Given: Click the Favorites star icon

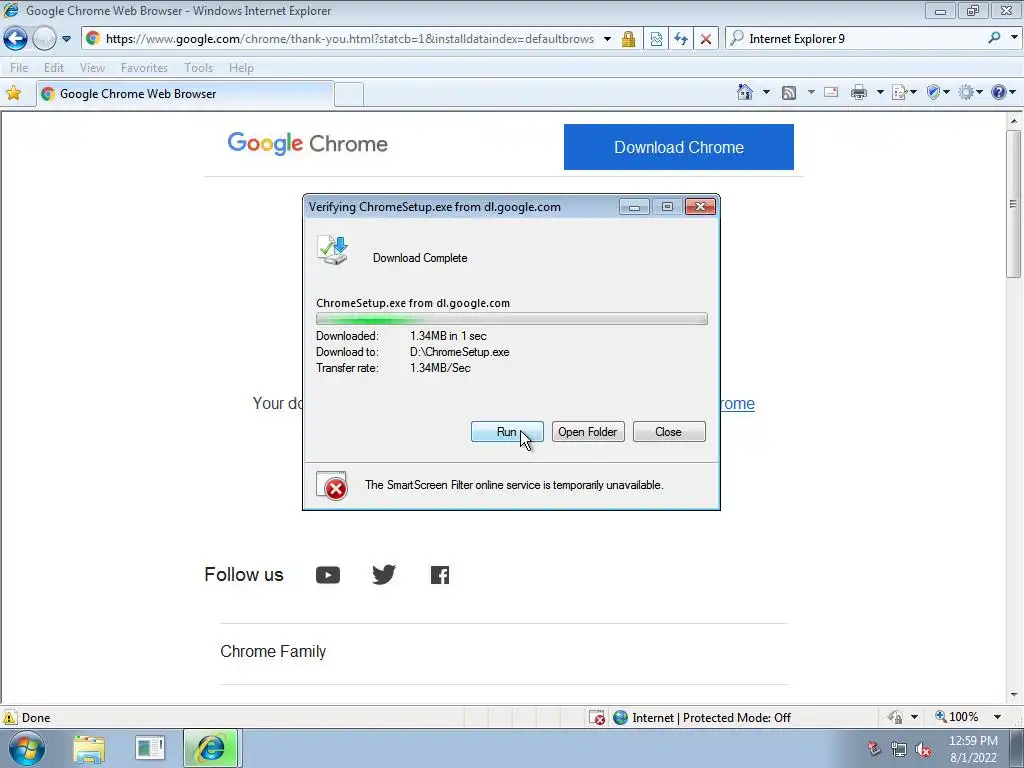Looking at the screenshot, I should tap(13, 93).
